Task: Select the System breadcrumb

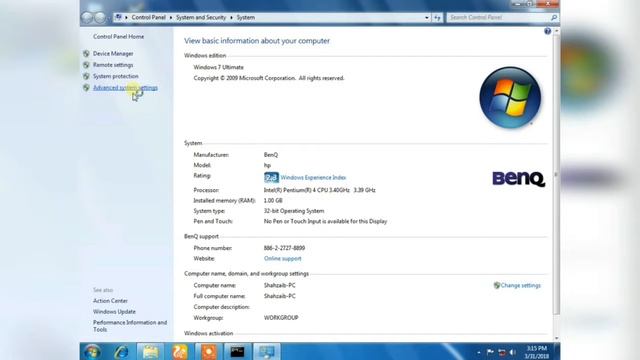Action: click(246, 18)
